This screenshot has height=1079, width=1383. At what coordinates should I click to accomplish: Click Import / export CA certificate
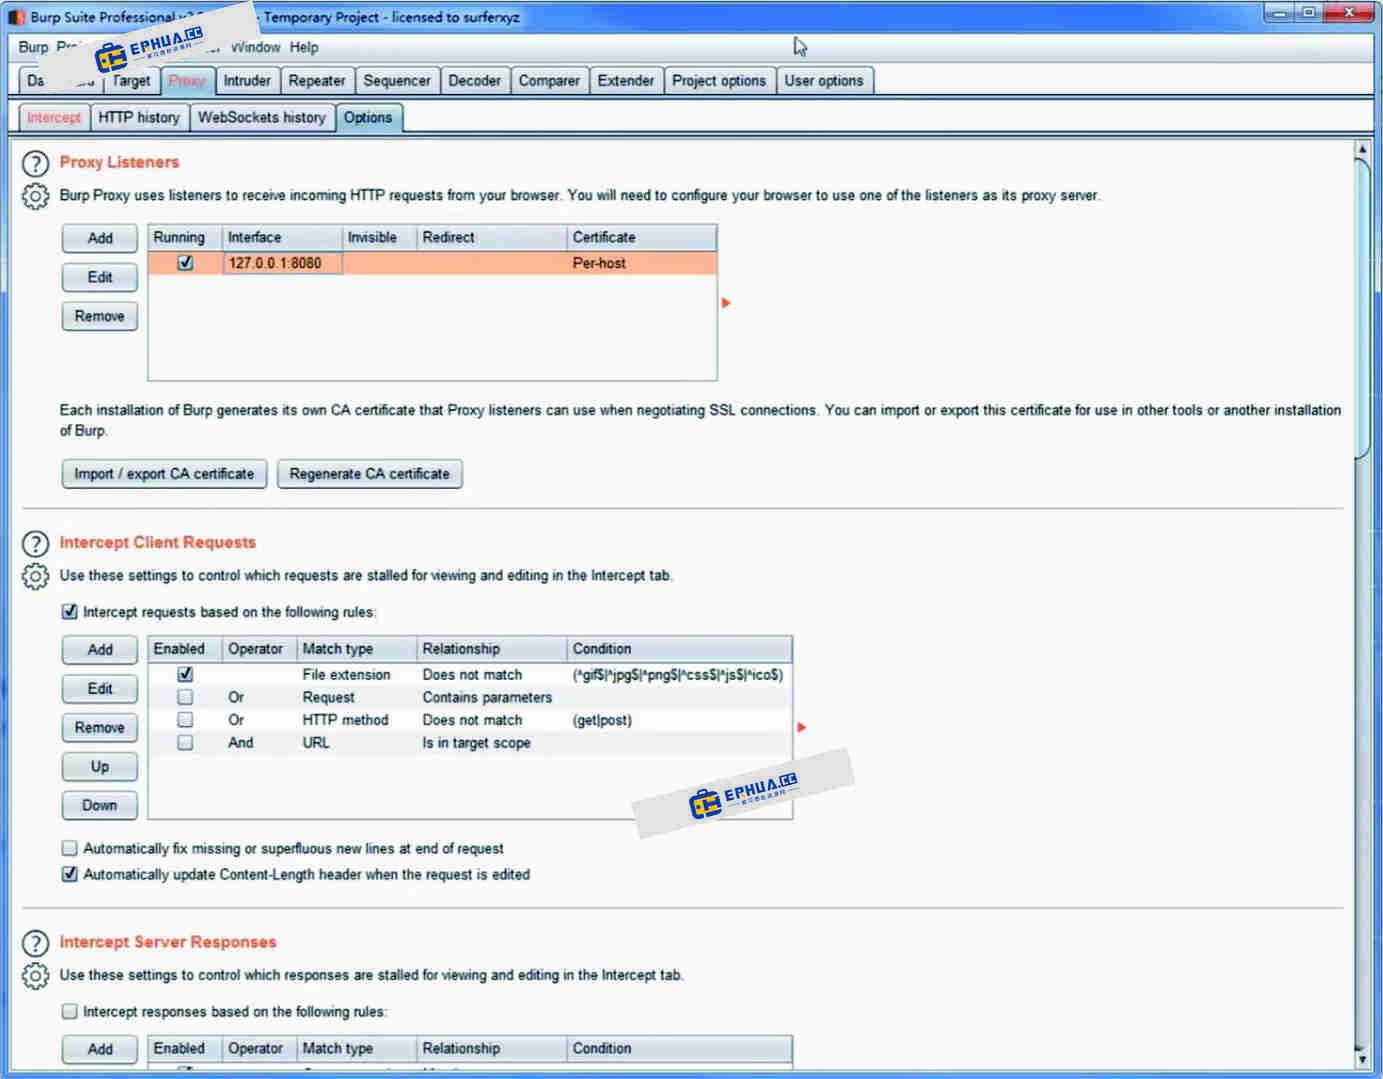(164, 474)
